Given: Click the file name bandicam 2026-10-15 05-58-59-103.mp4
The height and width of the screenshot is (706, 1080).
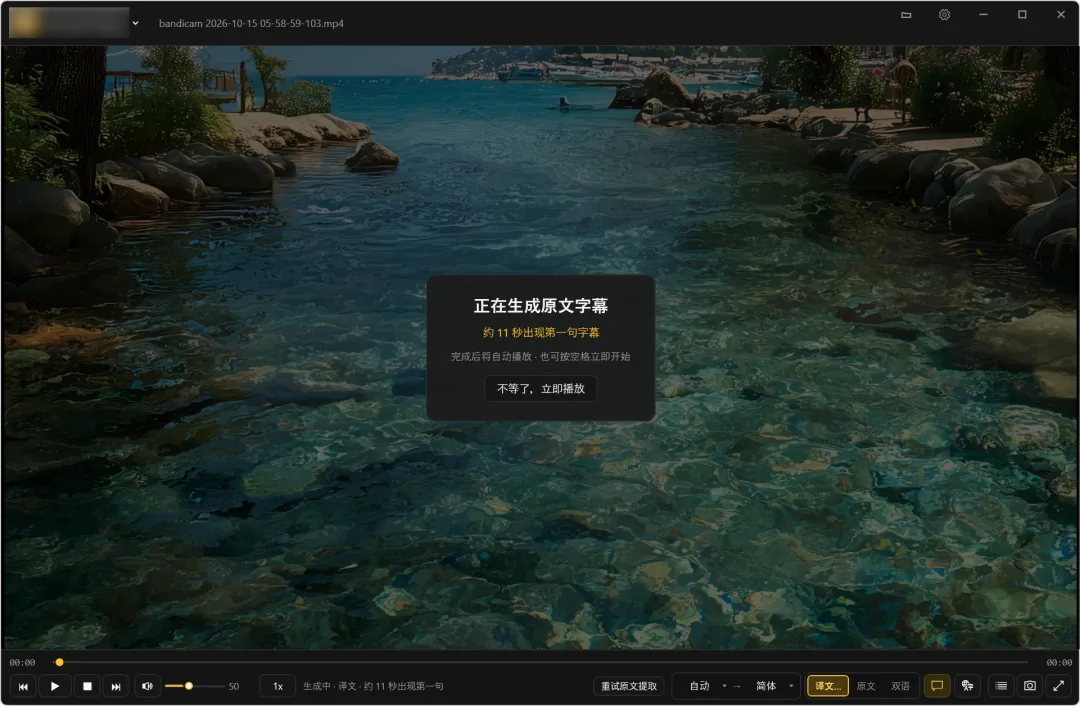Looking at the screenshot, I should click(251, 23).
